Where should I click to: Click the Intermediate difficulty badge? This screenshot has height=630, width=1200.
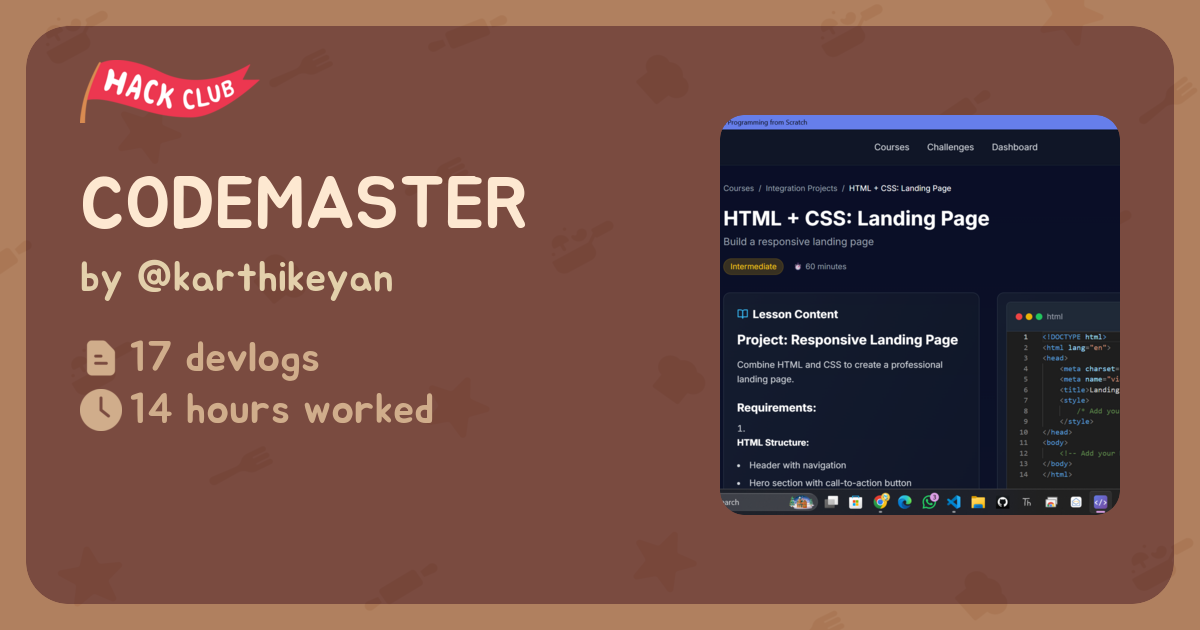click(753, 267)
